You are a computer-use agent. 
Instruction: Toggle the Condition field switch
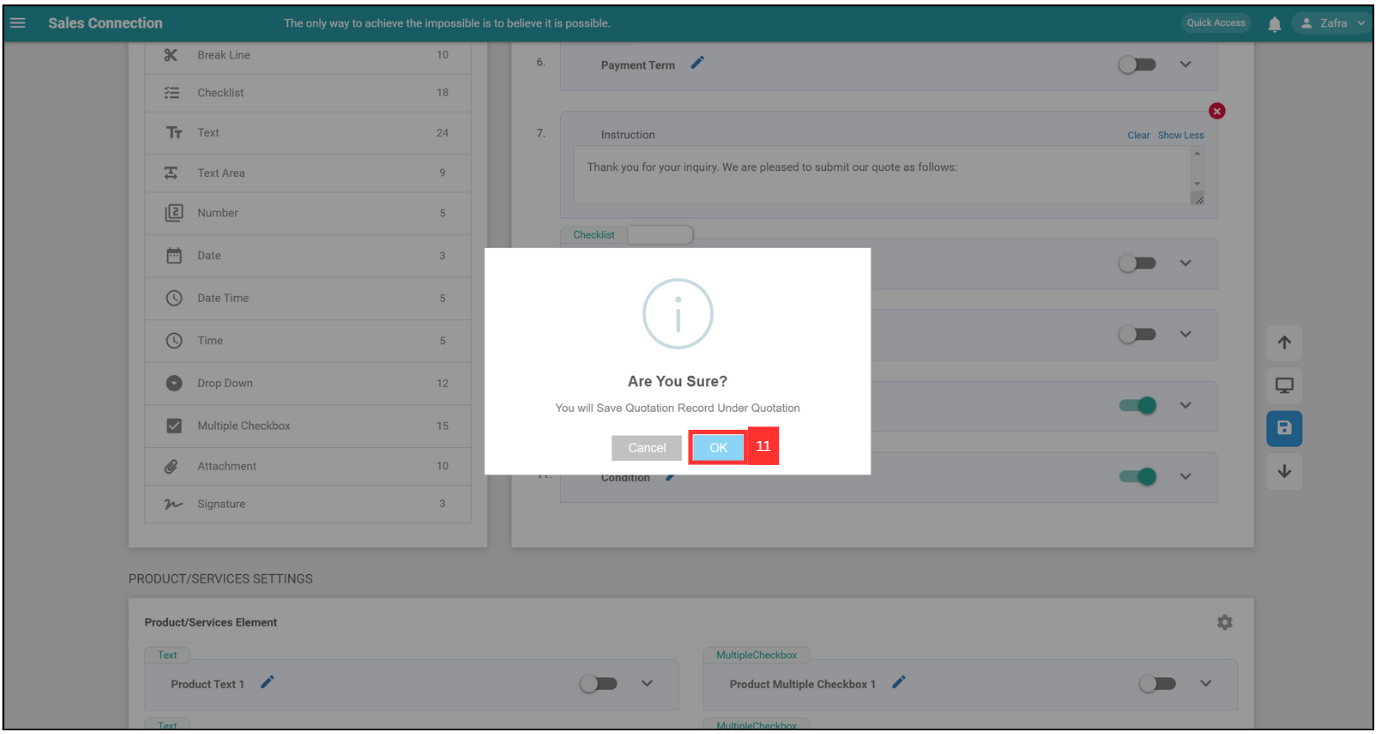click(1137, 477)
